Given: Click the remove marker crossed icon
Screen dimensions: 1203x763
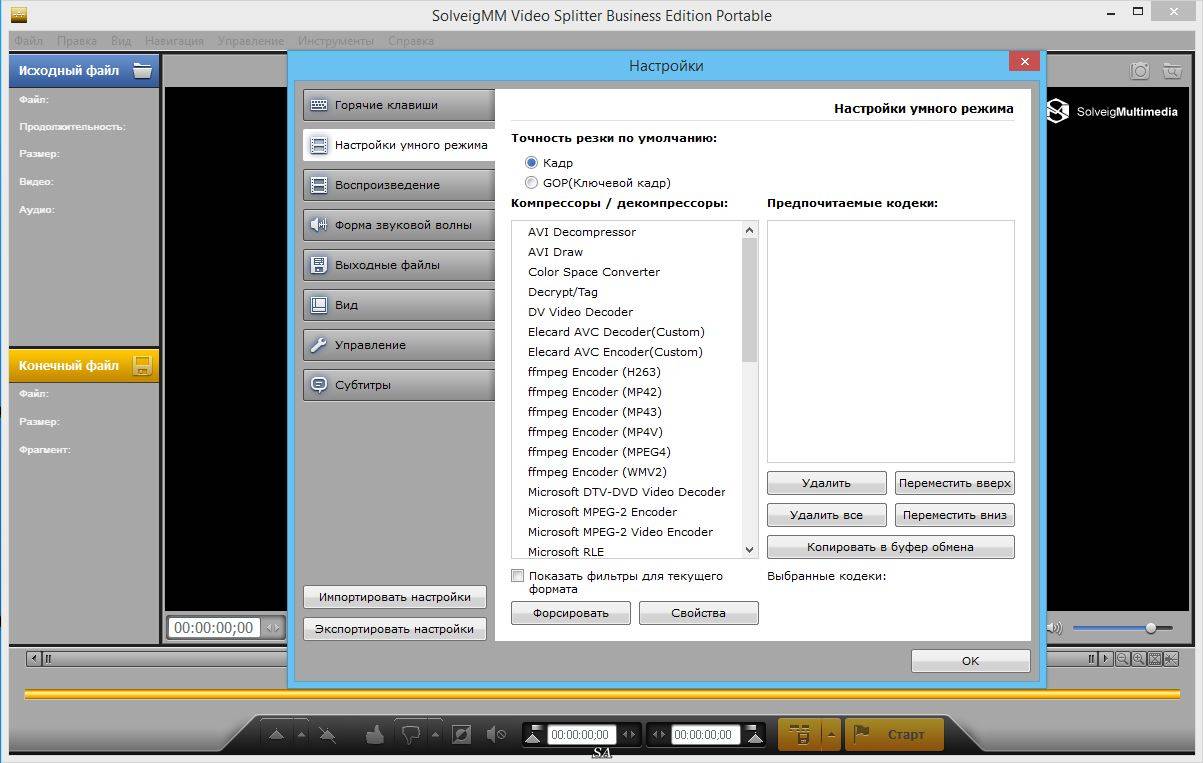Looking at the screenshot, I should tap(327, 735).
